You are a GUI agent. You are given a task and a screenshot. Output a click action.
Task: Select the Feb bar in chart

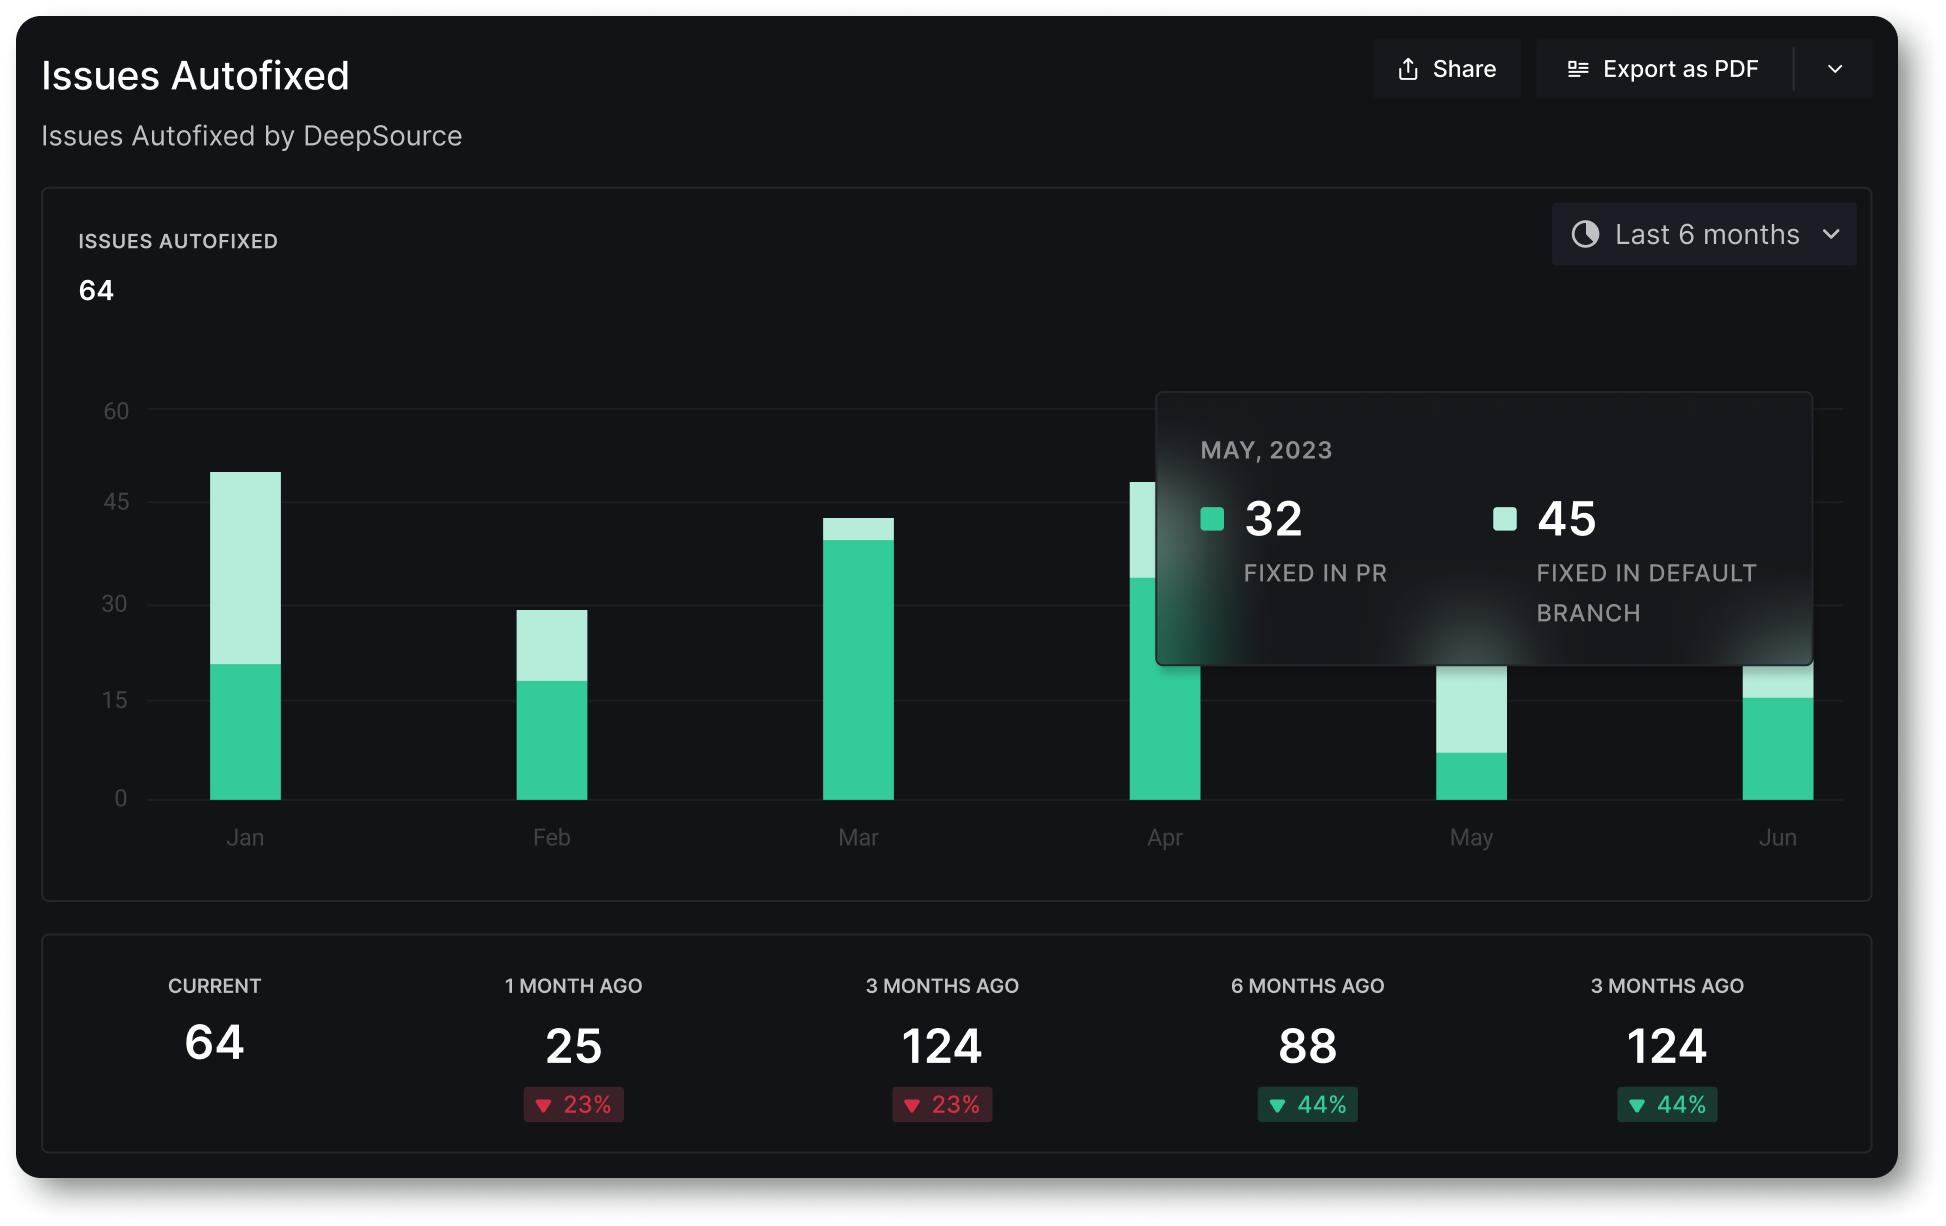552,705
